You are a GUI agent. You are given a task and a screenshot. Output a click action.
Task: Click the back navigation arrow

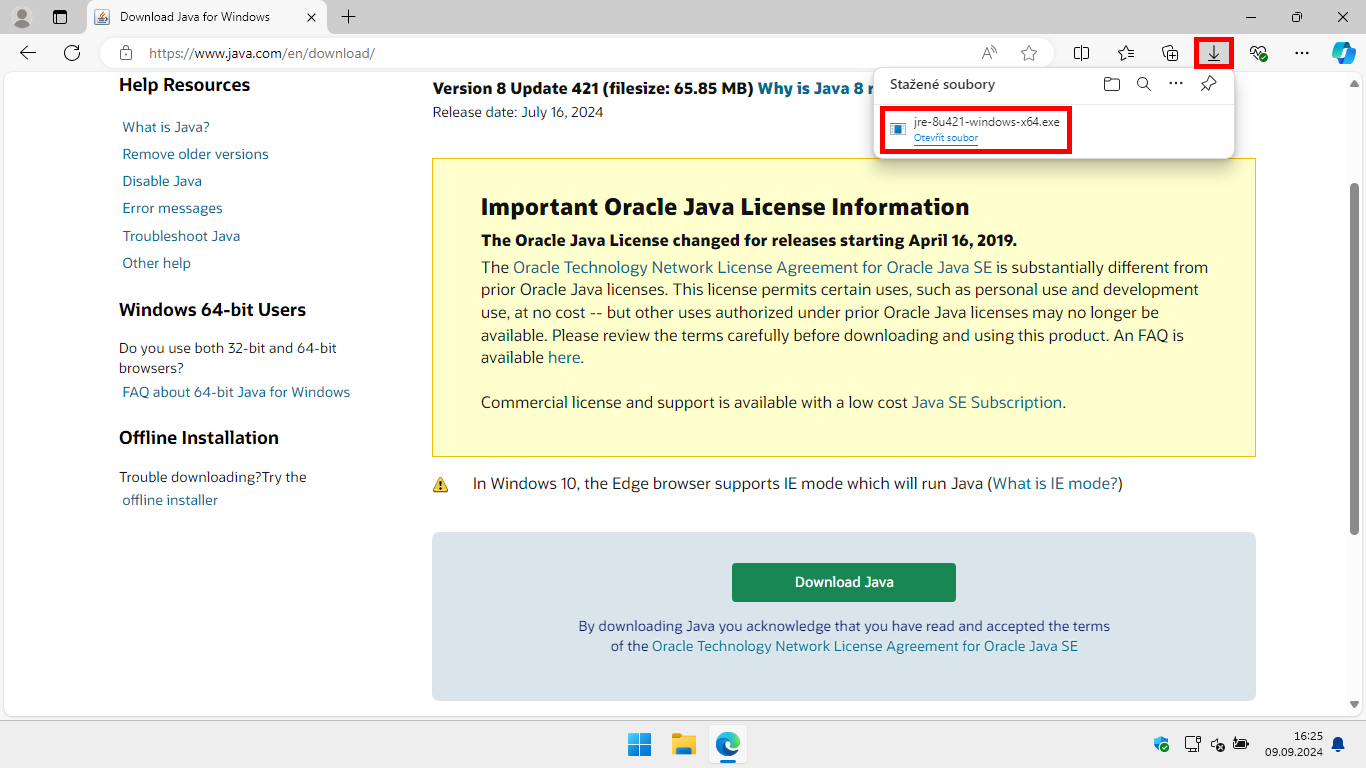(28, 53)
